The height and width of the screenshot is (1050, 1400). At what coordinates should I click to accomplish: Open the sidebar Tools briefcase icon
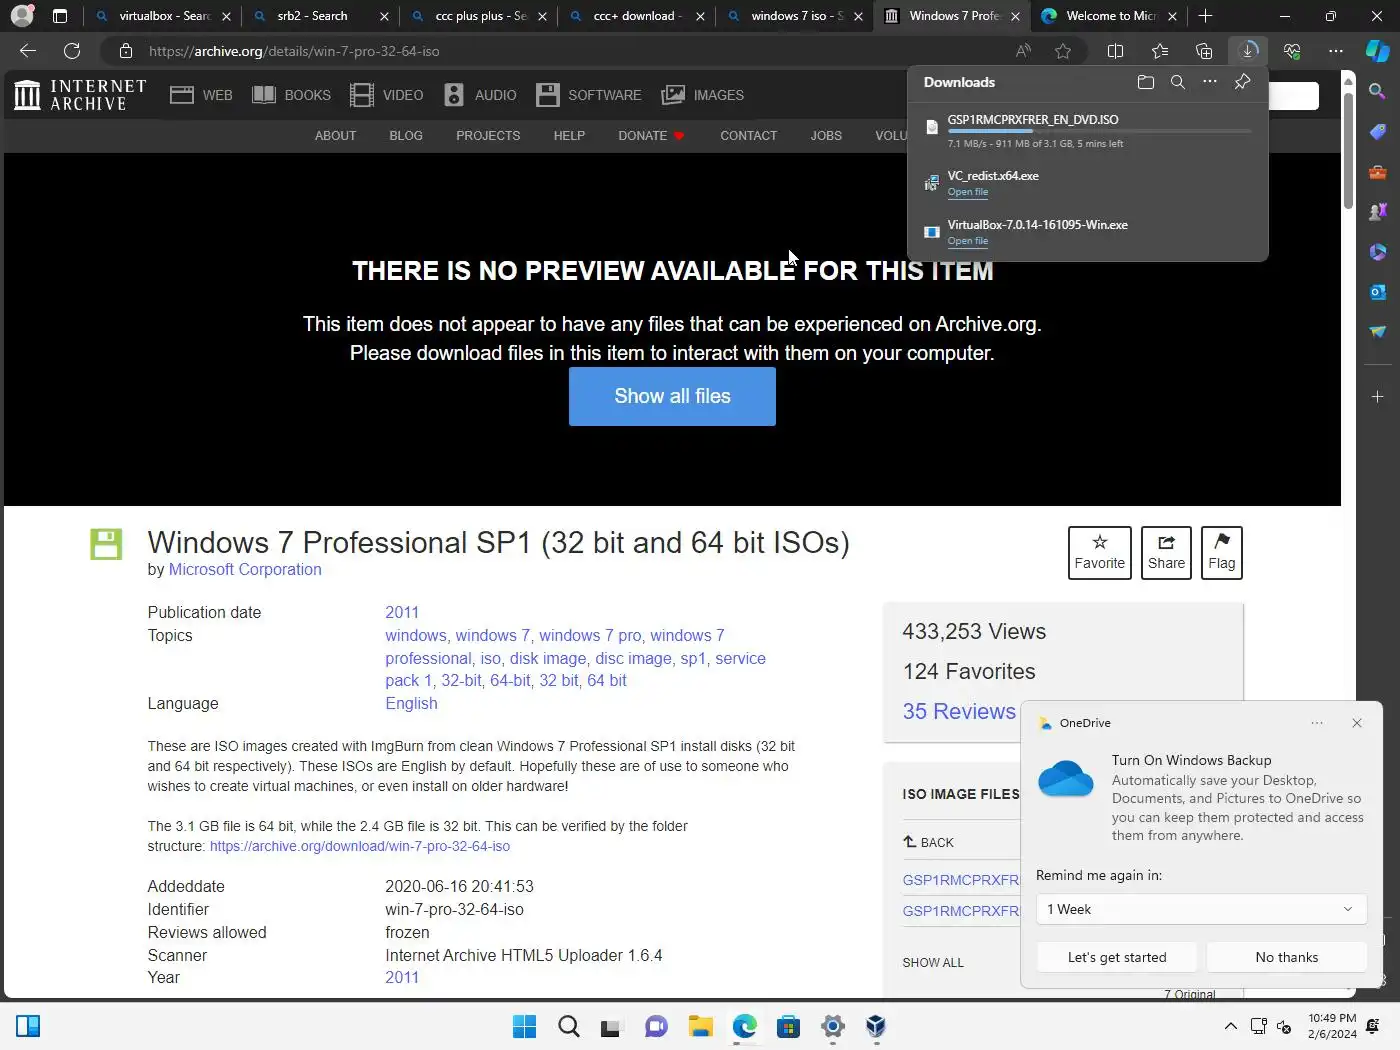click(1377, 172)
